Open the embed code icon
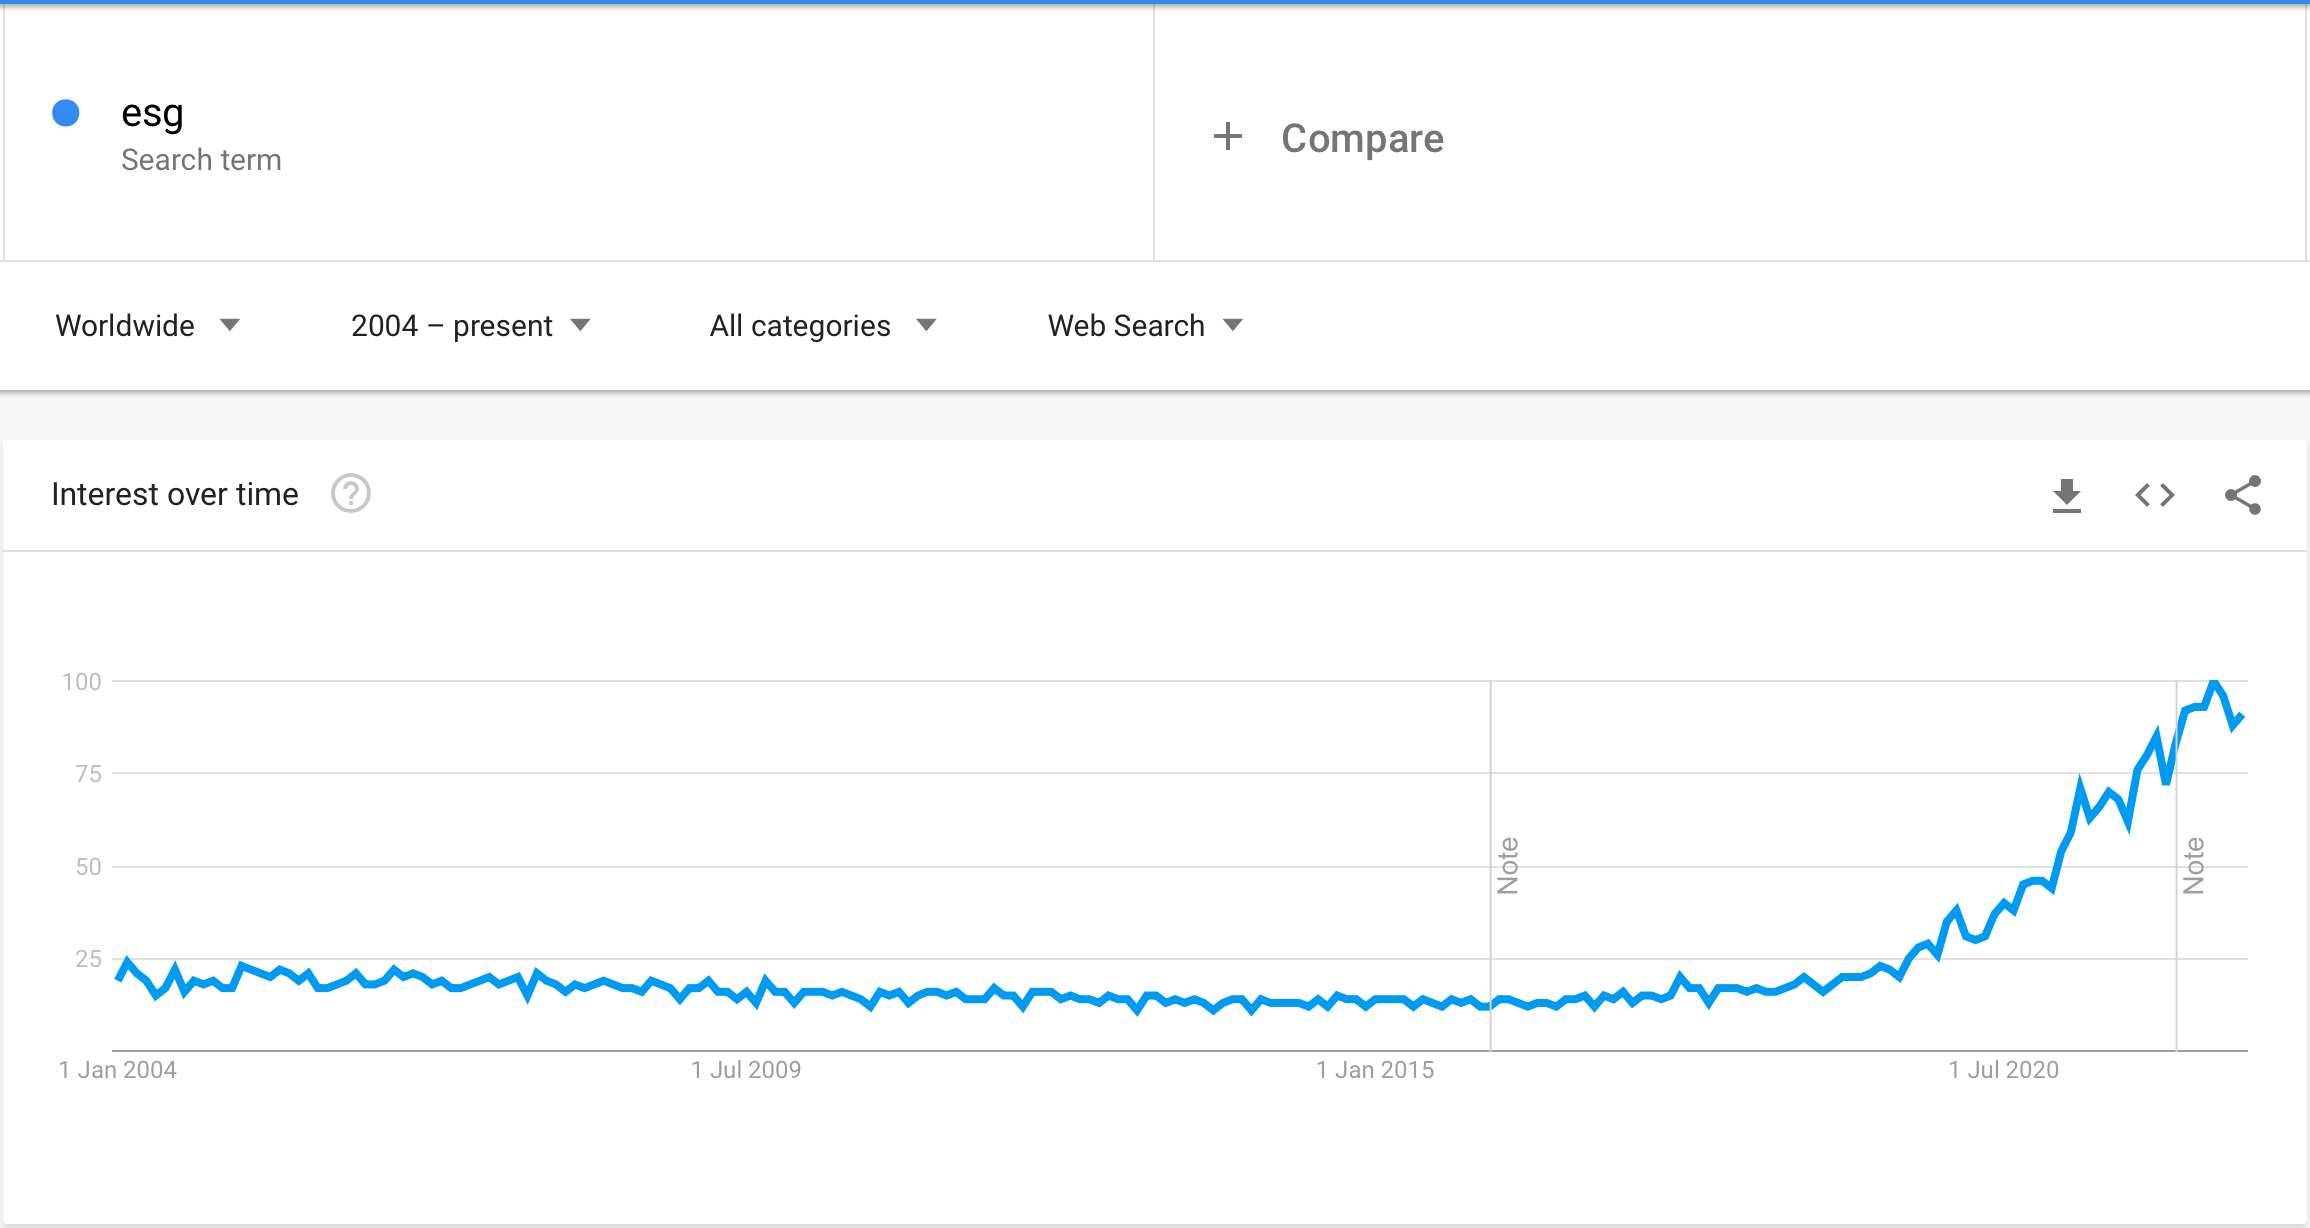 click(x=2155, y=495)
